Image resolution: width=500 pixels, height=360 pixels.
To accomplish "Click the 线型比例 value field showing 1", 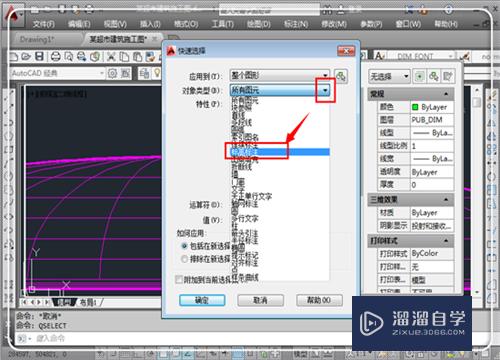I will point(432,146).
